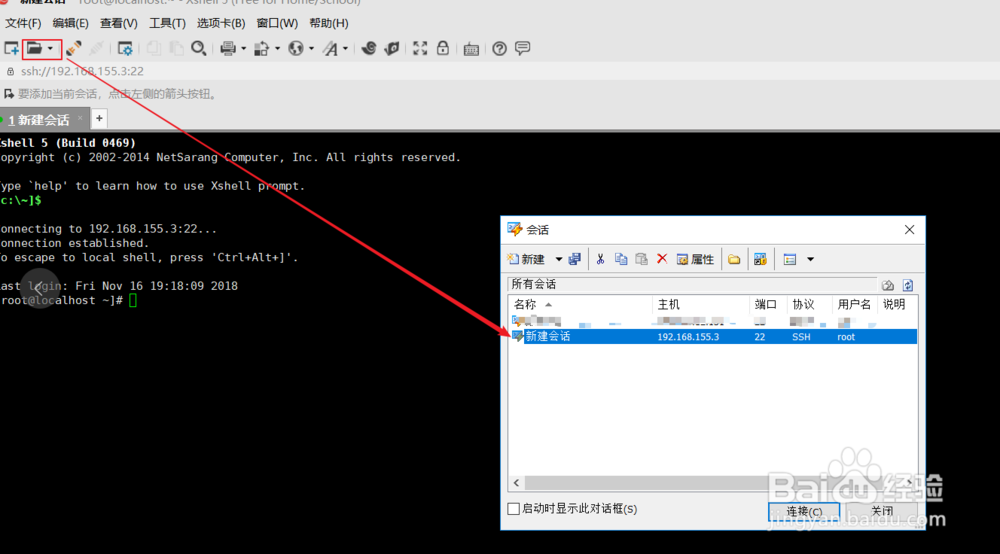Click the red Delete X icon
This screenshot has height=554, width=1000.
tap(662, 259)
